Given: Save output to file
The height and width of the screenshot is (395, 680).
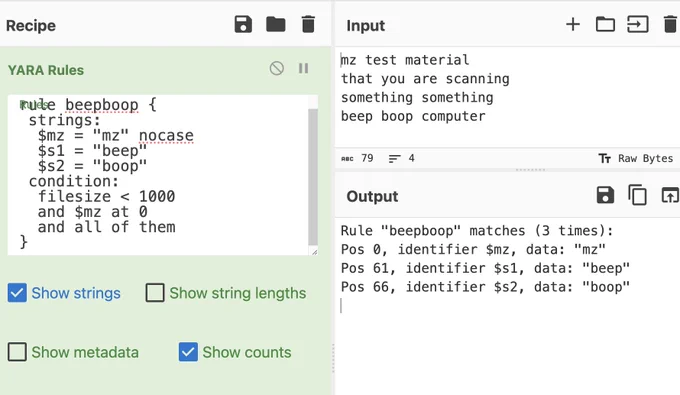Looking at the screenshot, I should pyautogui.click(x=605, y=196).
